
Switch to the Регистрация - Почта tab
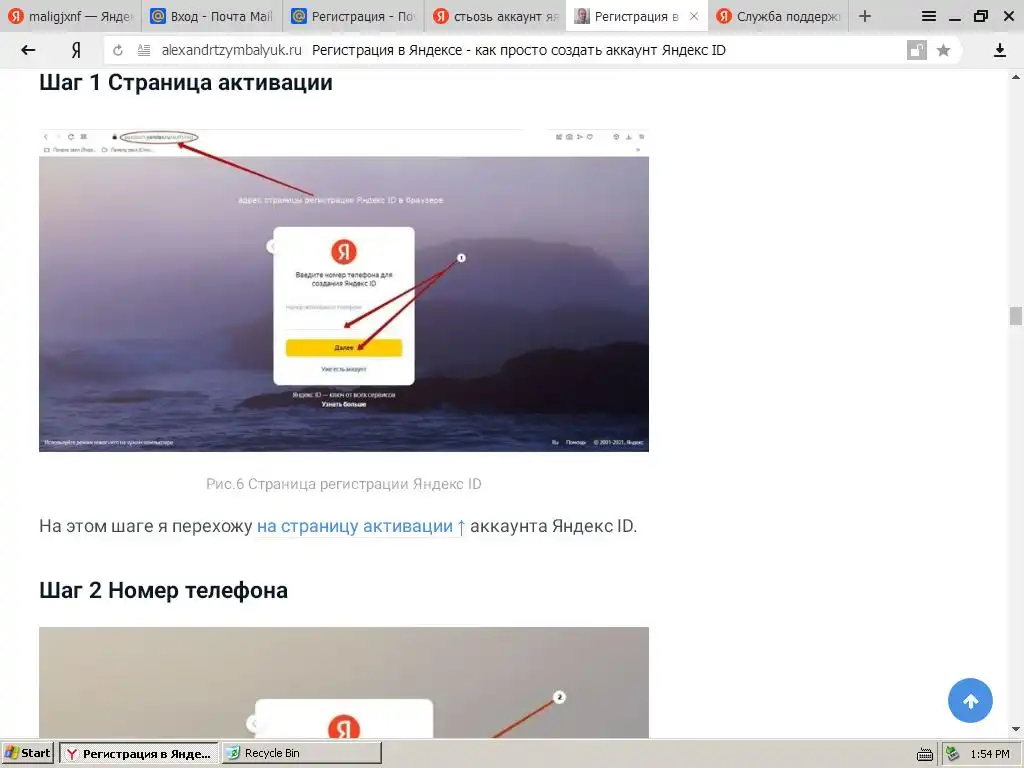click(353, 16)
